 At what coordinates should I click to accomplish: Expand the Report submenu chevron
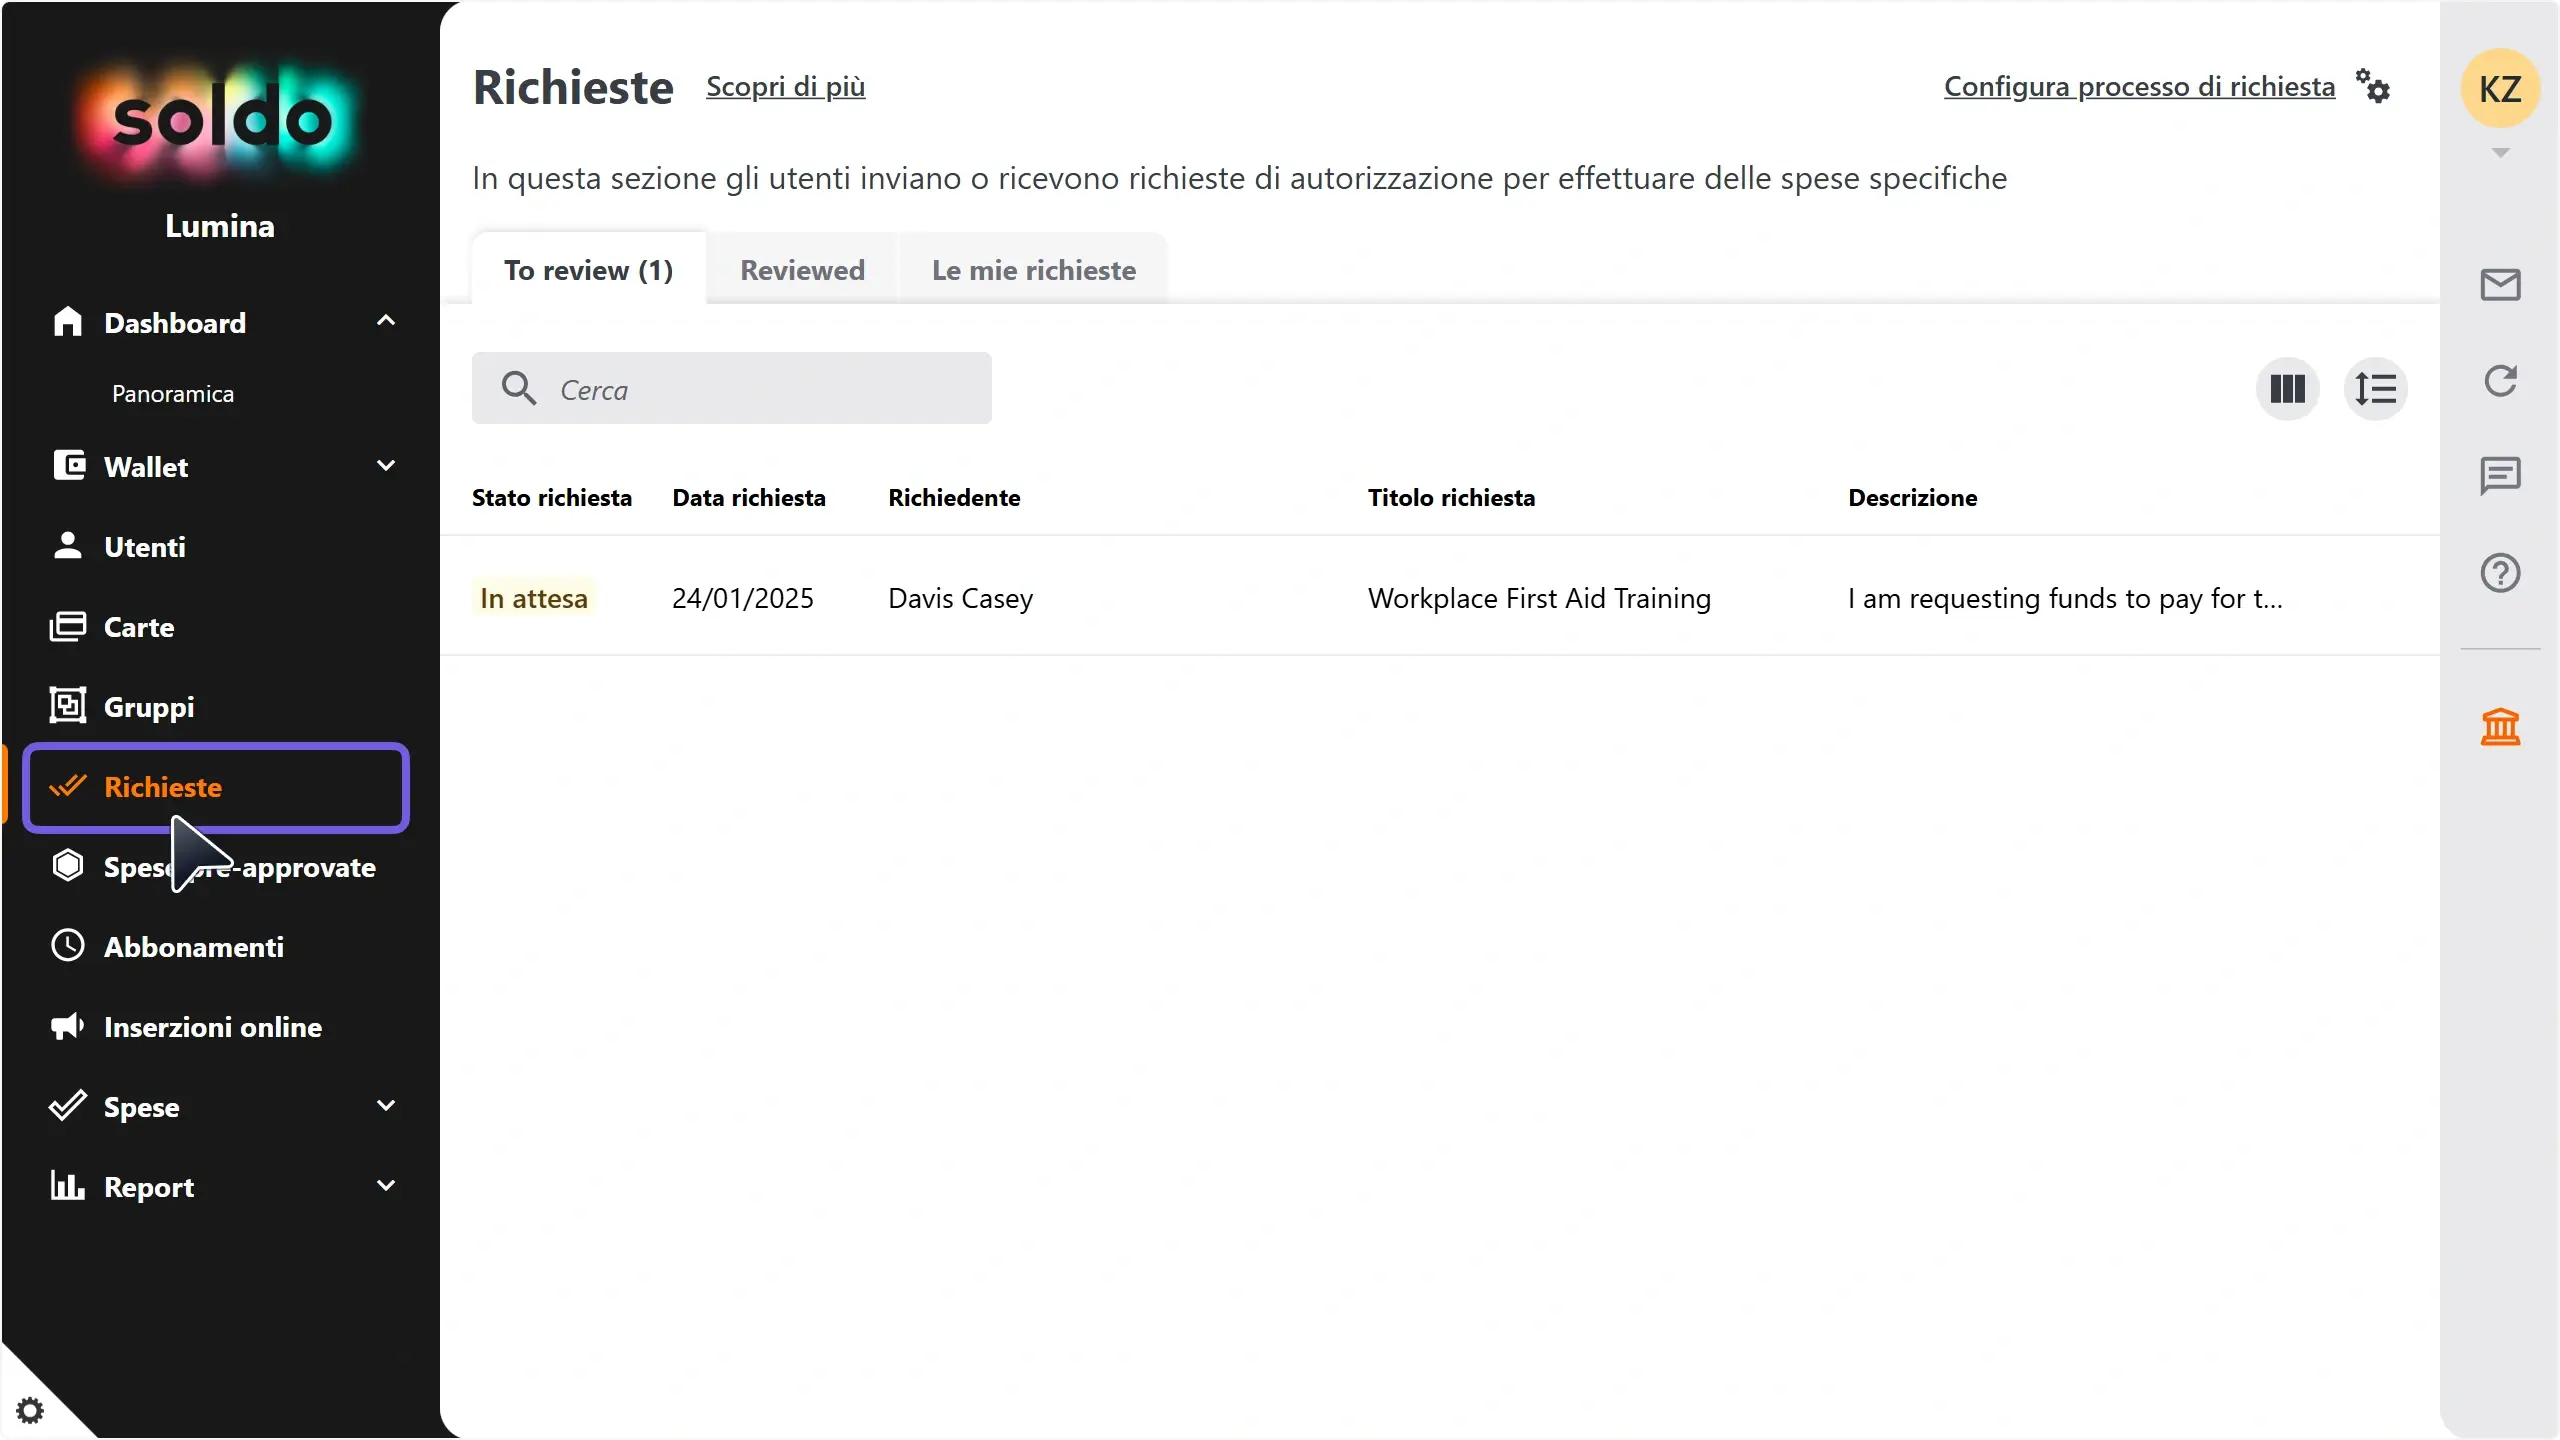point(386,1186)
